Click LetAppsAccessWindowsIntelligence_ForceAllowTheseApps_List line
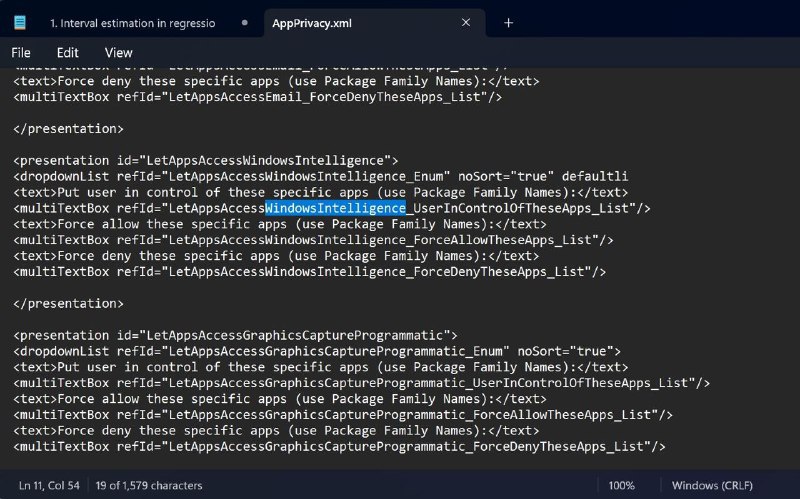This screenshot has width=800, height=499. 313,240
